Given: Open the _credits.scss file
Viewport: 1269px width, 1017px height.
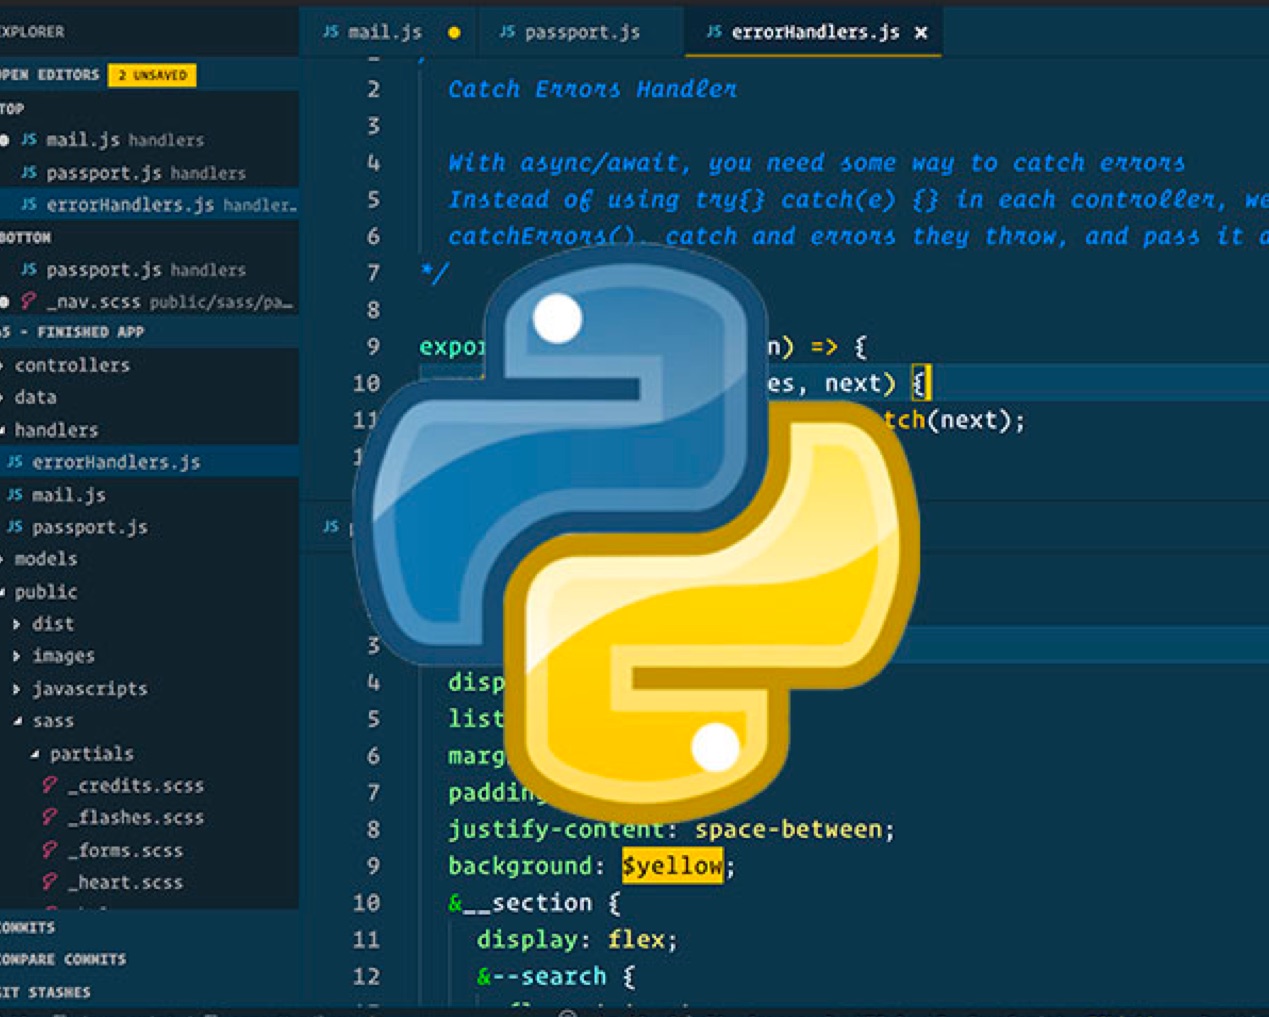Looking at the screenshot, I should [149, 785].
